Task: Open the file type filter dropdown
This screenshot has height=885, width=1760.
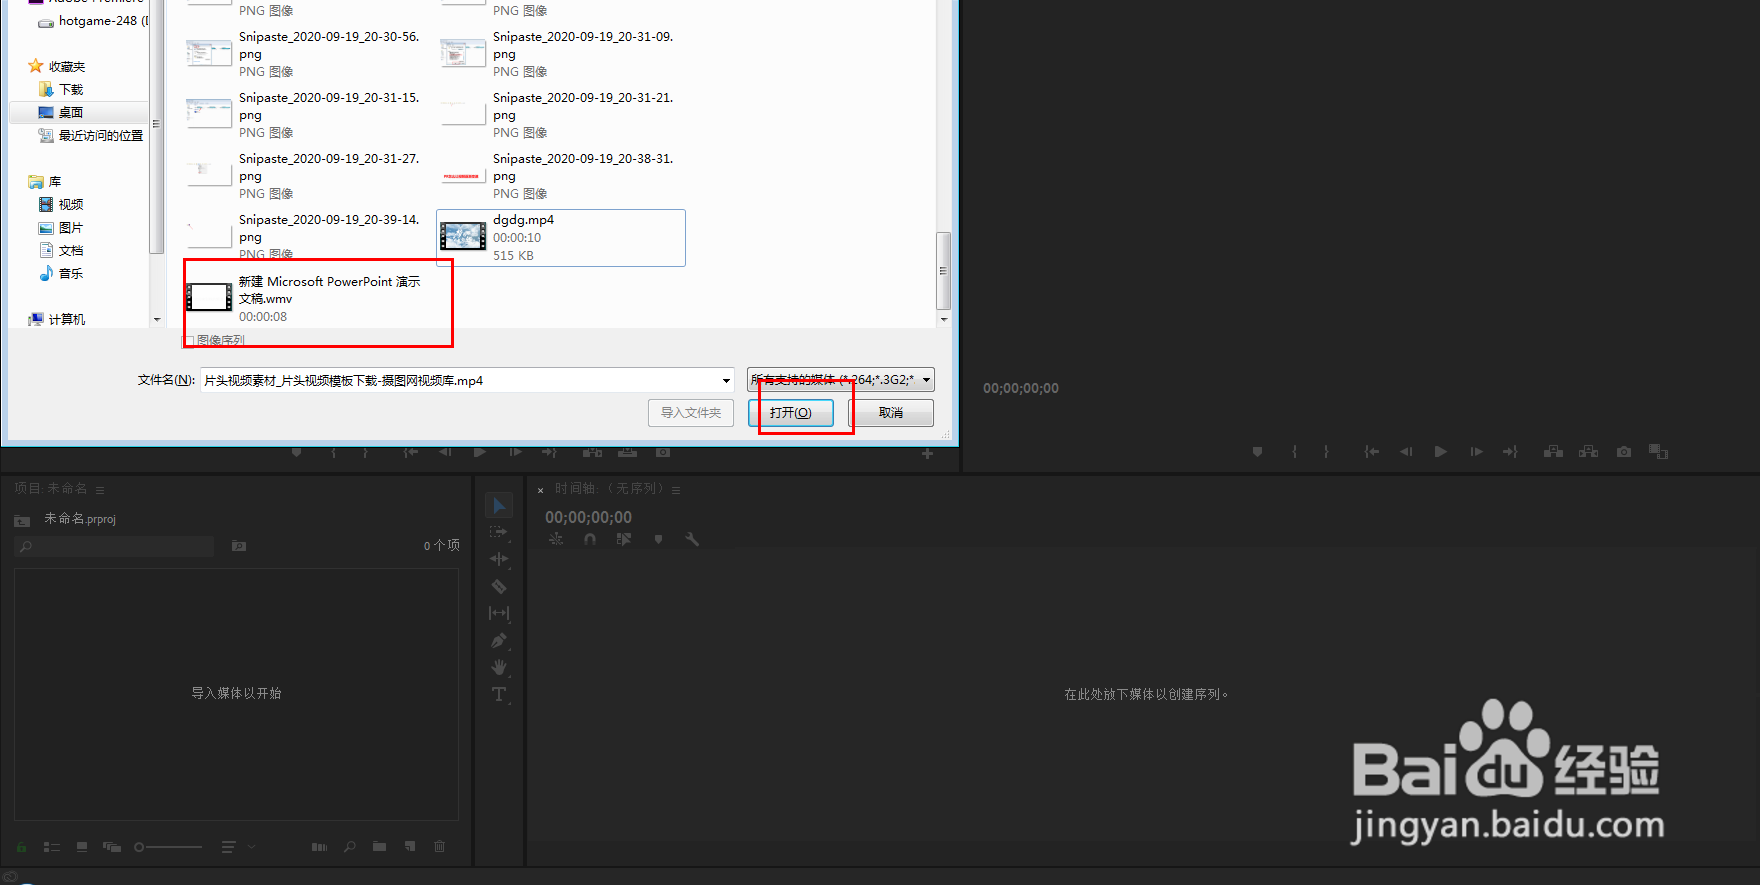Action: click(x=840, y=380)
